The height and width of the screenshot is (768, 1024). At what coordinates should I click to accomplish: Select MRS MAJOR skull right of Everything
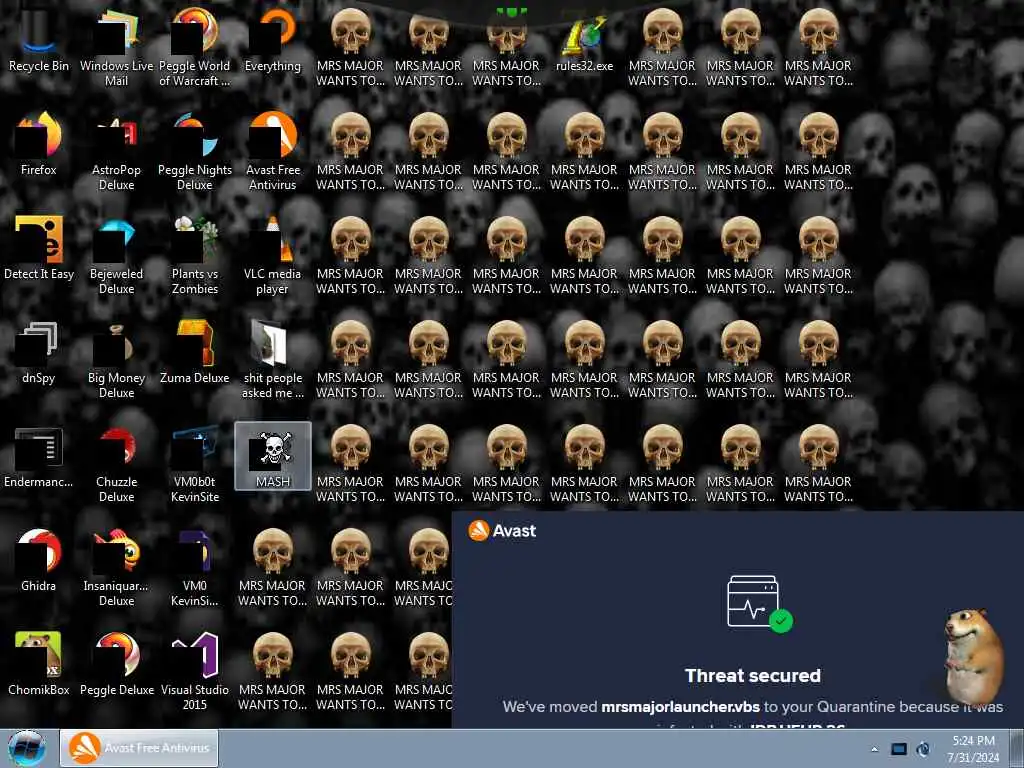click(350, 48)
